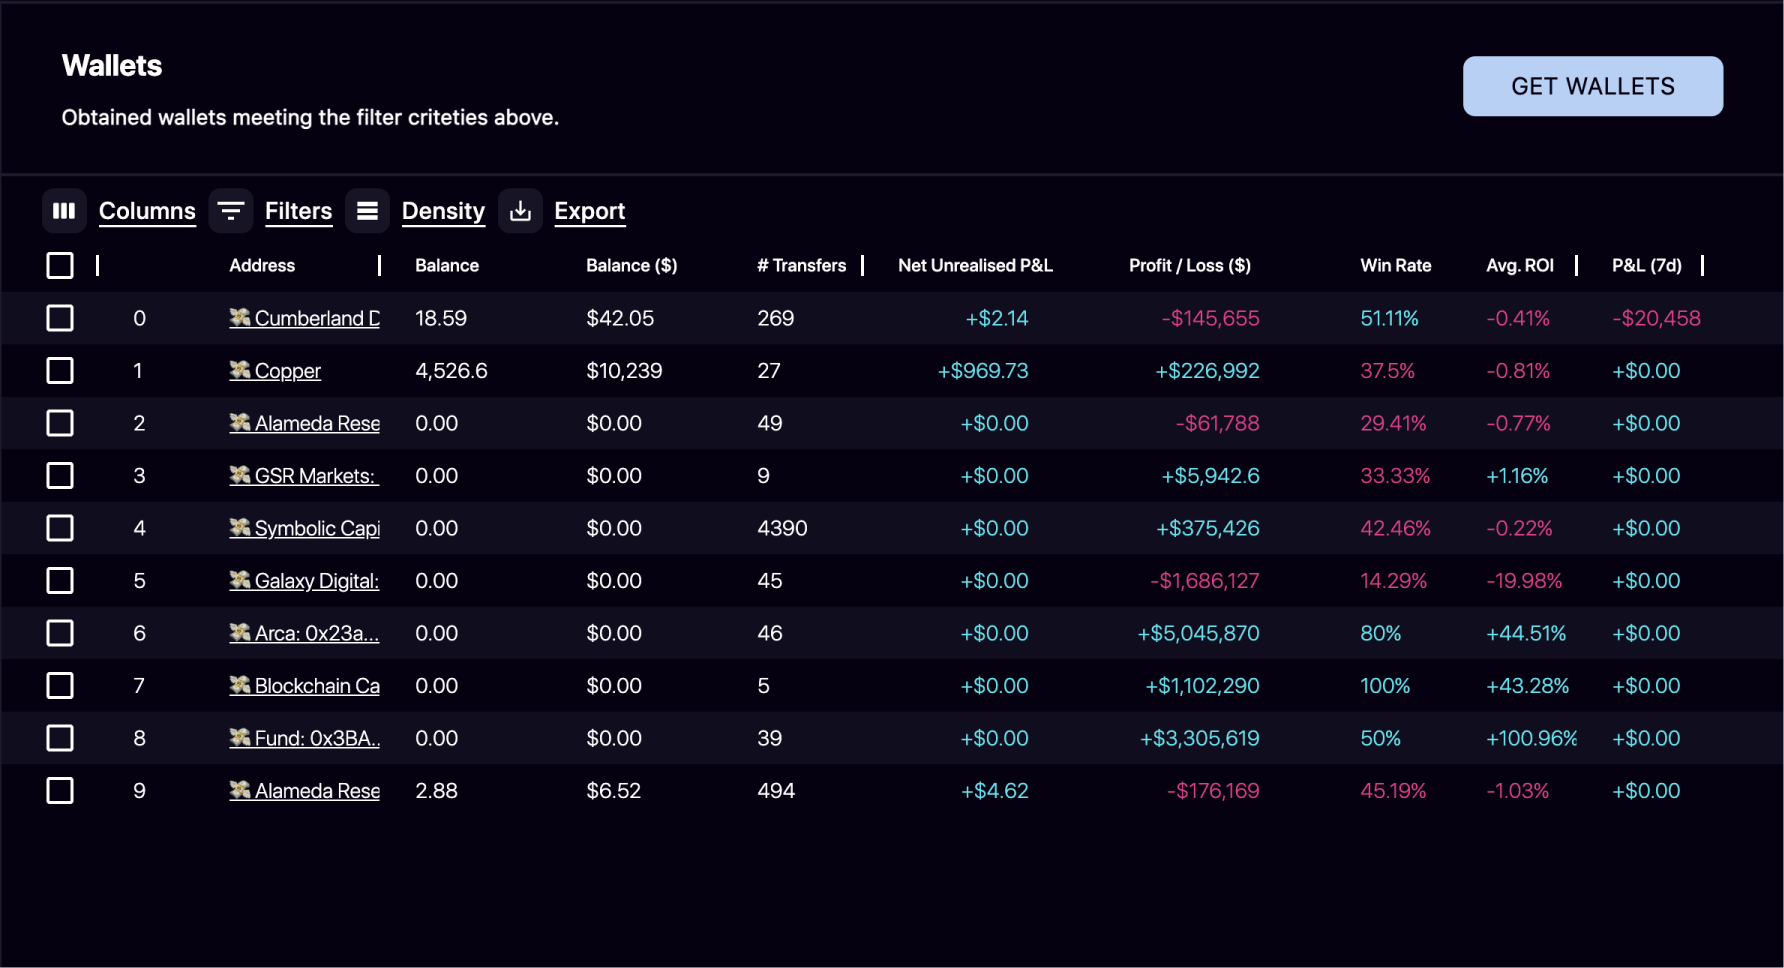Viewport: 1784px width, 968px height.
Task: Click the entity icon beside Blockchain Ca
Action: click(x=240, y=685)
